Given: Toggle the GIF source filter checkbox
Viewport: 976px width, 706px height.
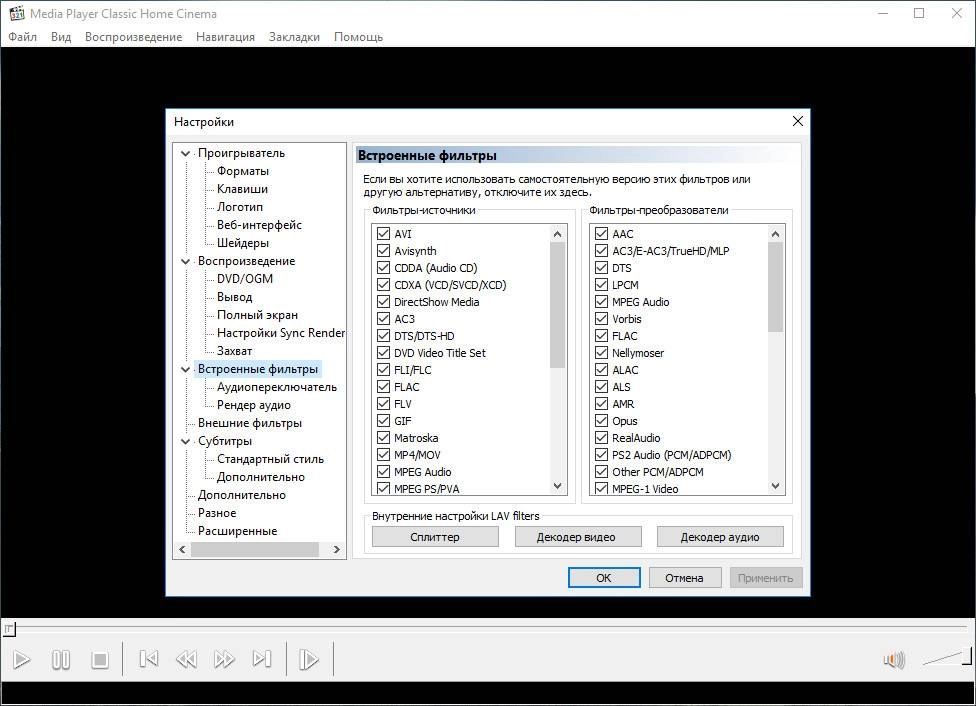Looking at the screenshot, I should pyautogui.click(x=383, y=421).
